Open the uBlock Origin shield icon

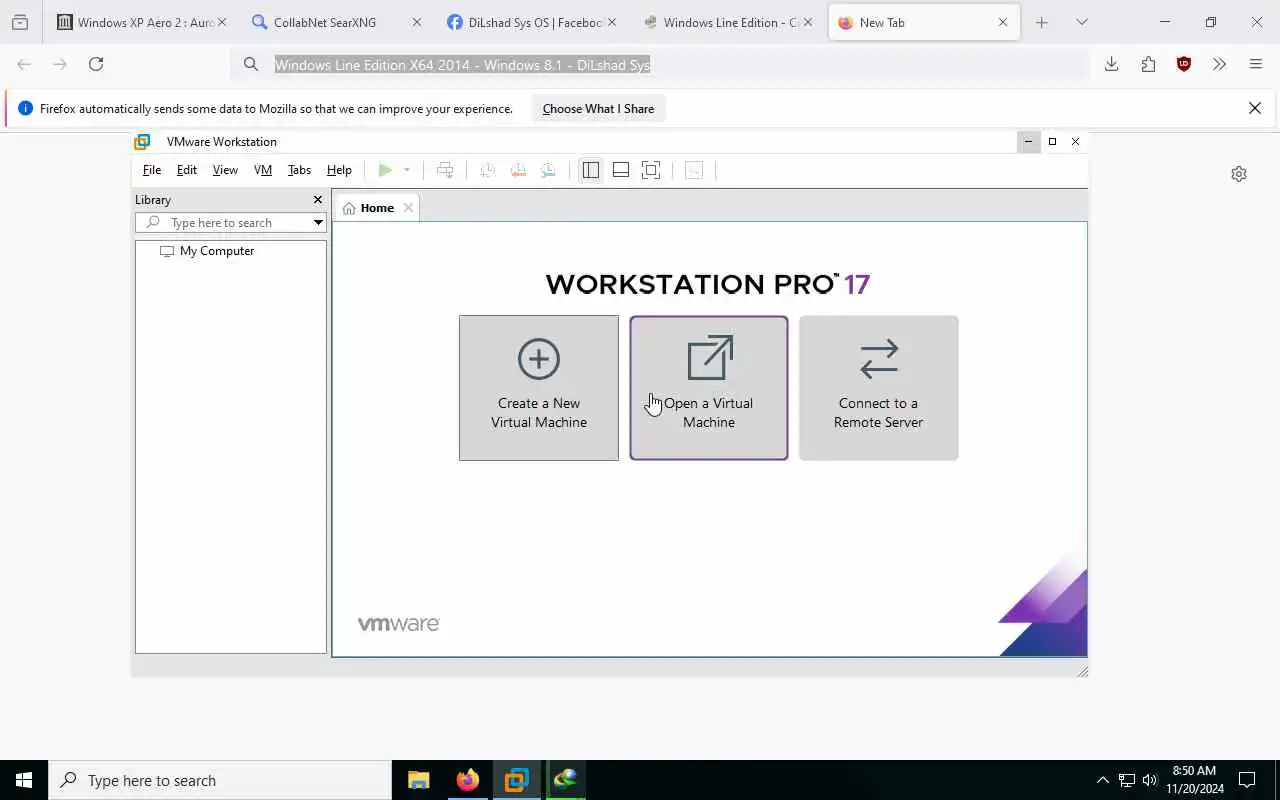click(1184, 64)
